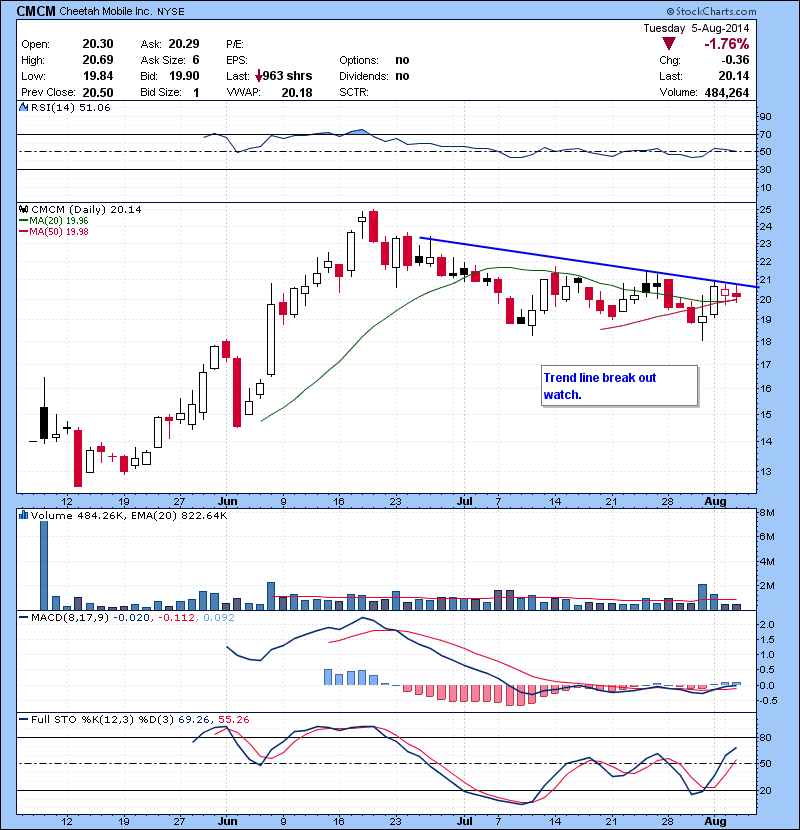Click the Bid value 19.90
Viewport: 800px width, 830px height.
(184, 76)
